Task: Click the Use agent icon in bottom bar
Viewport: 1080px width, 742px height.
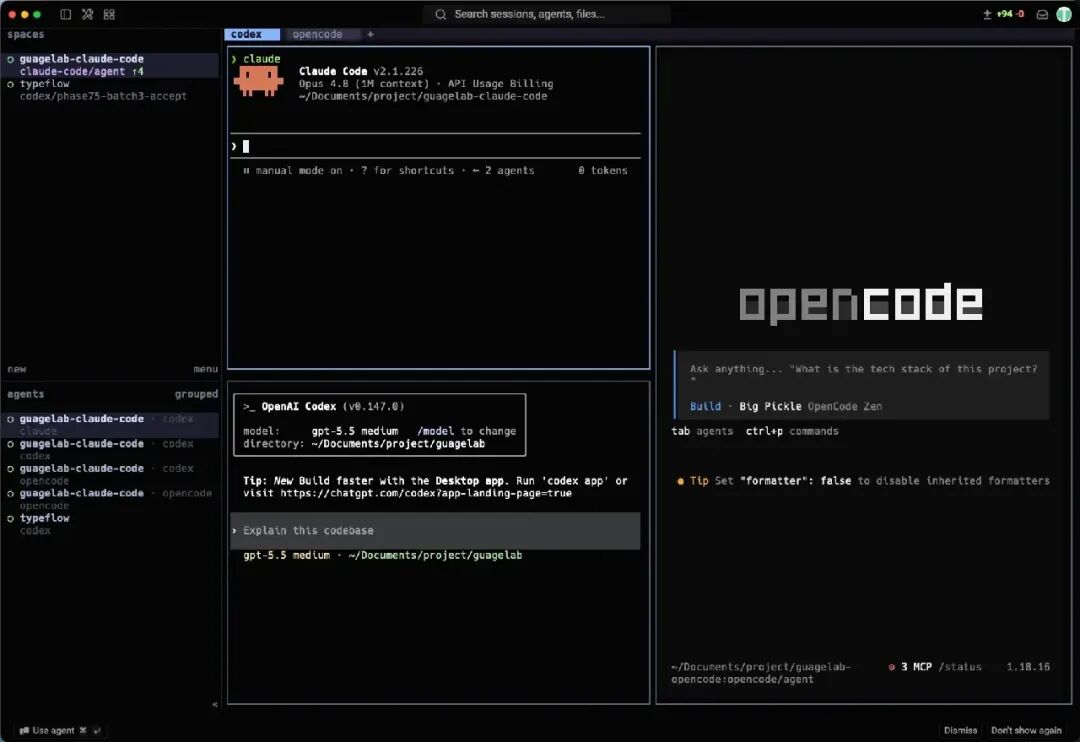Action: (x=24, y=730)
